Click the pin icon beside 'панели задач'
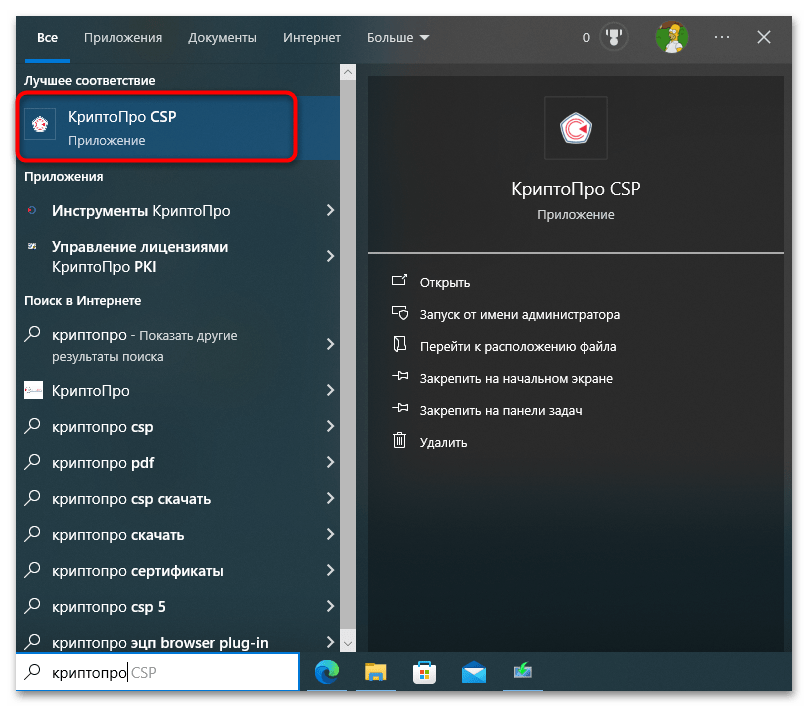808x707 pixels. point(400,408)
